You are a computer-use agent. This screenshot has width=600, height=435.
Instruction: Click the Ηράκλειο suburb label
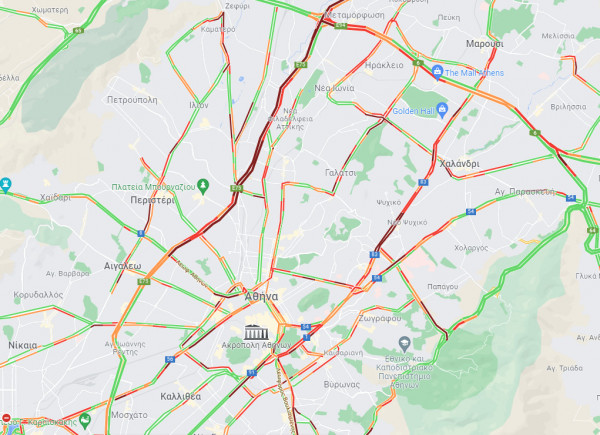[x=384, y=65]
